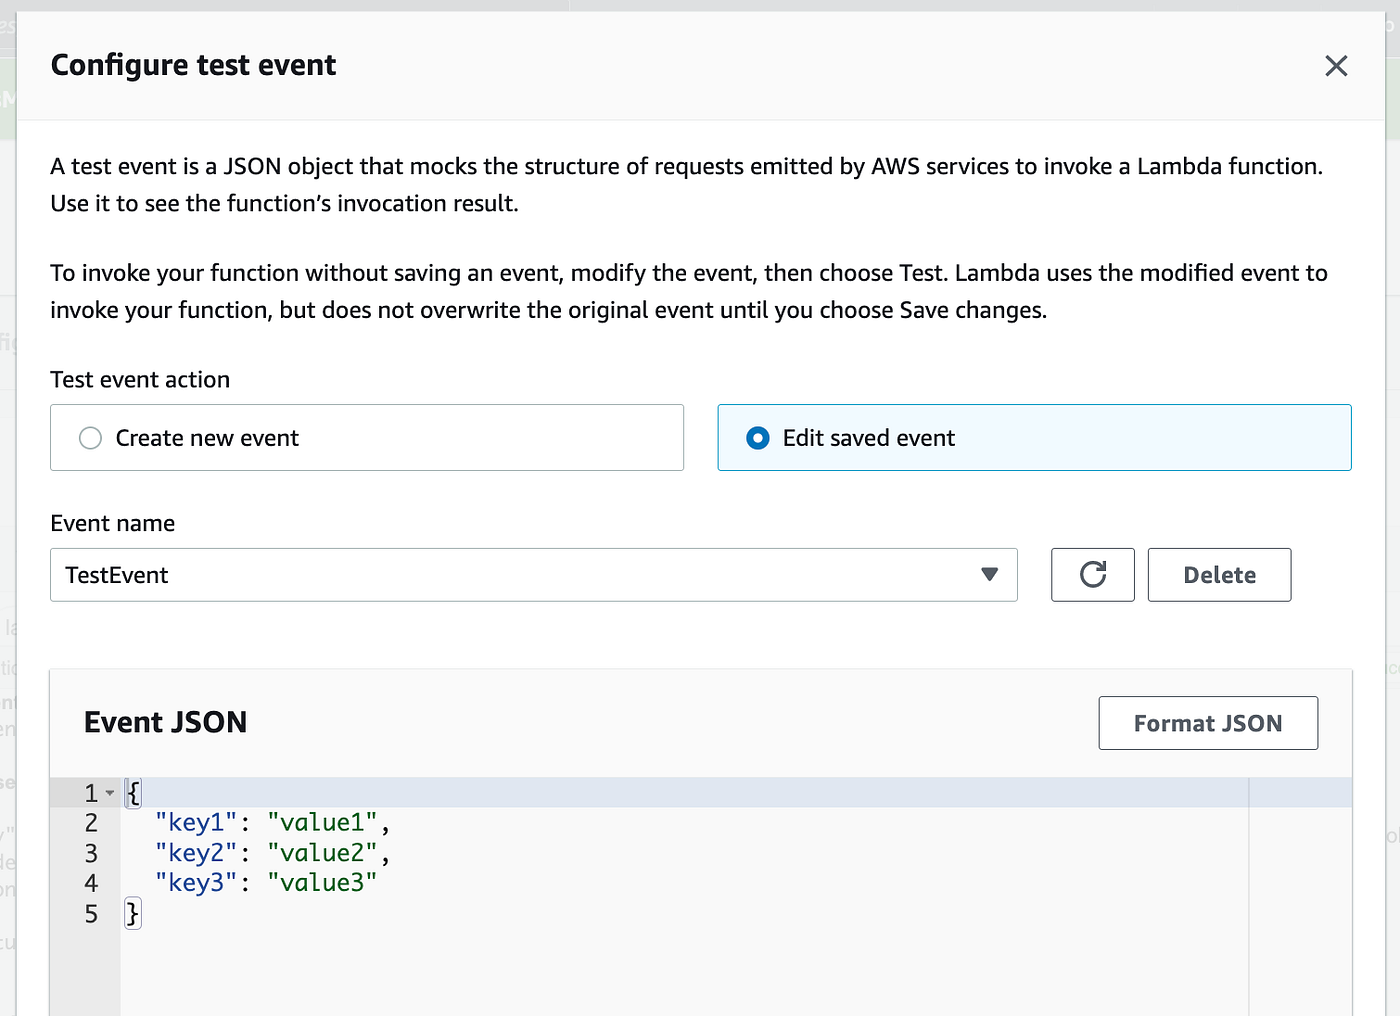Viewport: 1400px width, 1016px height.
Task: Click the "value3" string in the editor
Action: click(322, 883)
